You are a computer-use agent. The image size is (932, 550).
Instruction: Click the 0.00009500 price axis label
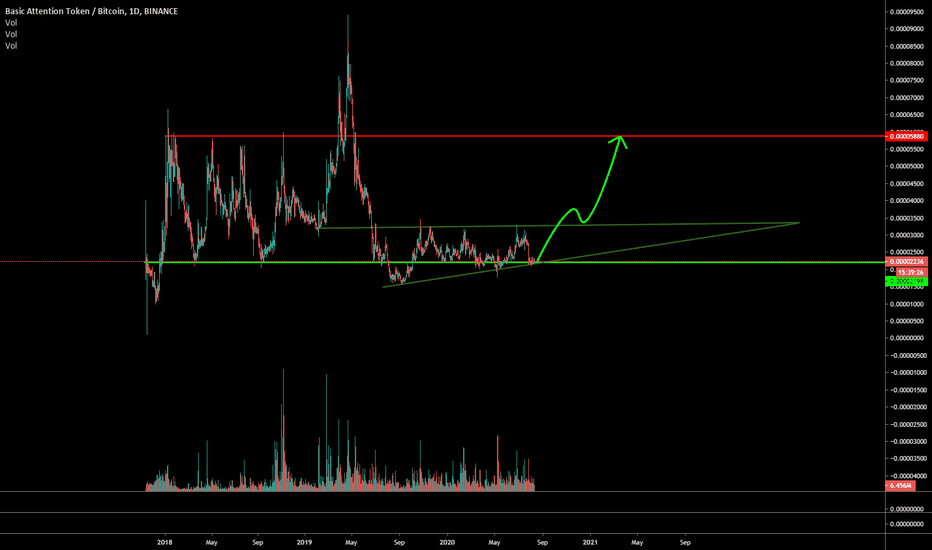(907, 11)
